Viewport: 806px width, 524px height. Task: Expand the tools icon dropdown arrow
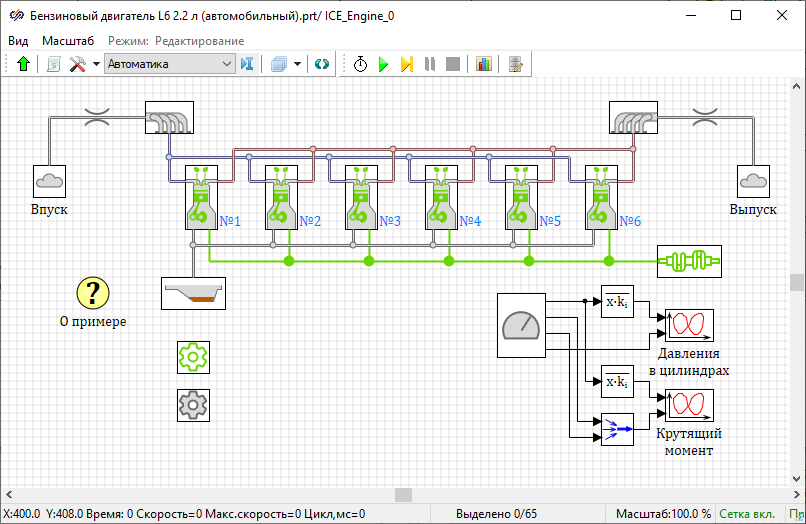coord(96,64)
